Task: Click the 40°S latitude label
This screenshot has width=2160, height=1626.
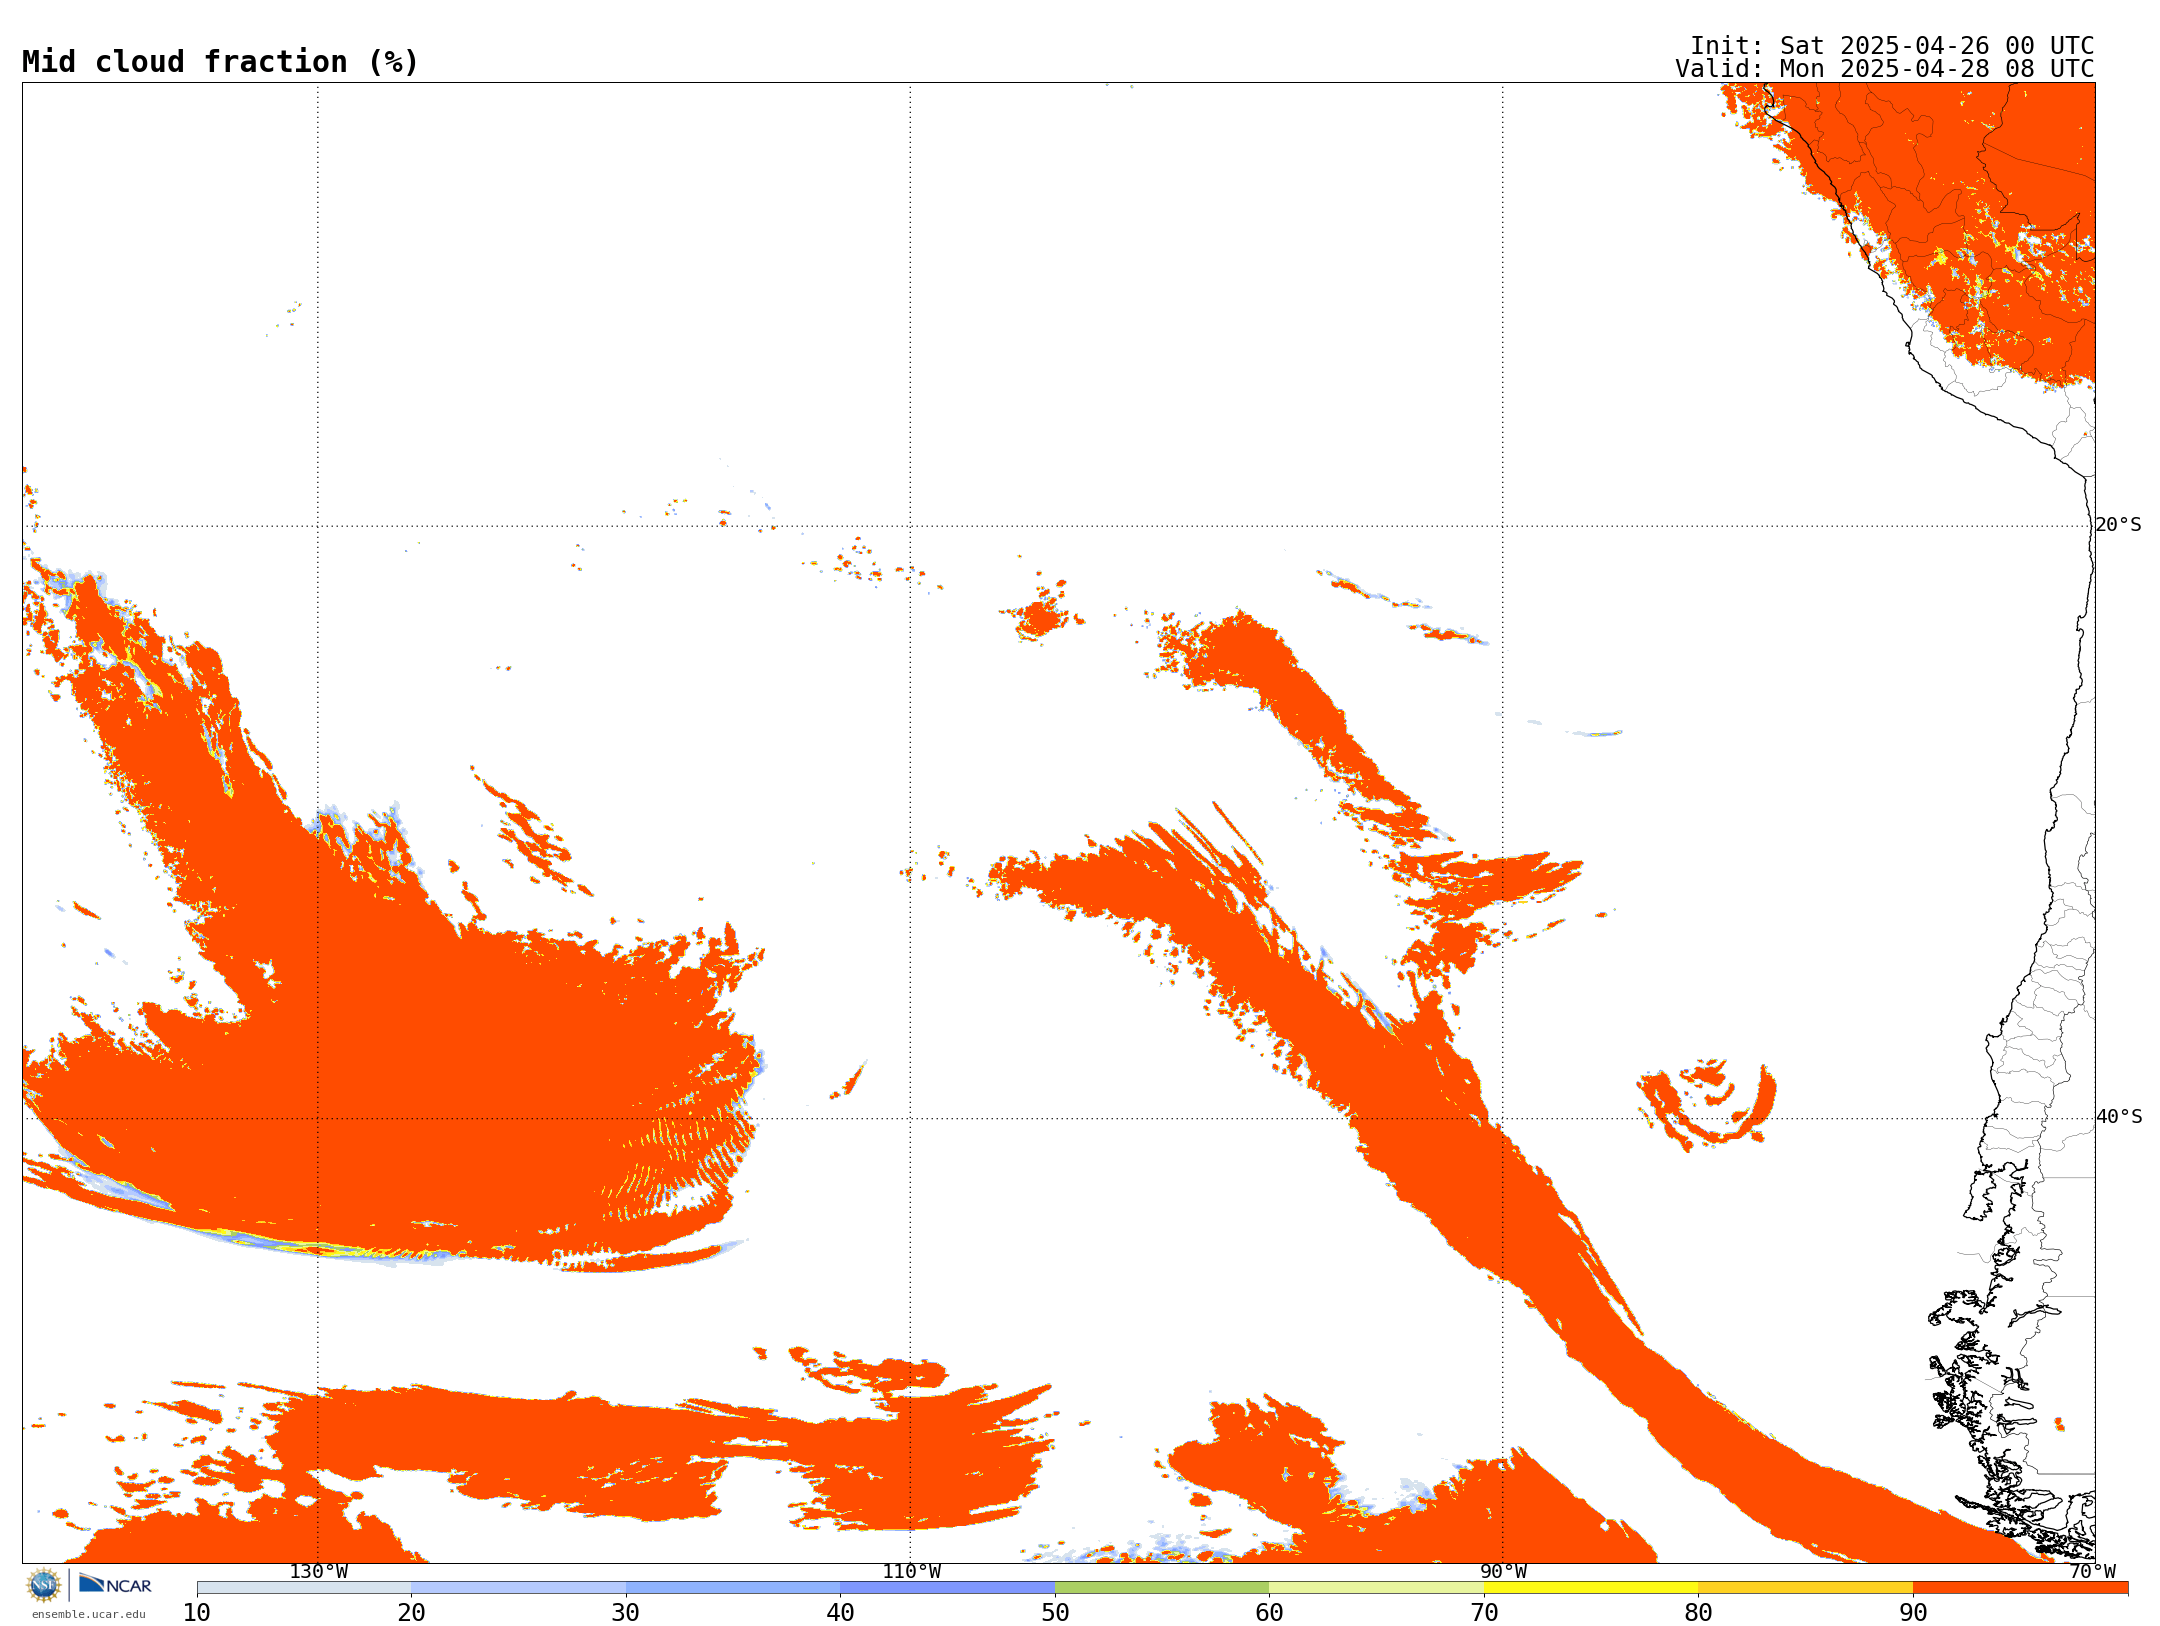Action: tap(2119, 1117)
